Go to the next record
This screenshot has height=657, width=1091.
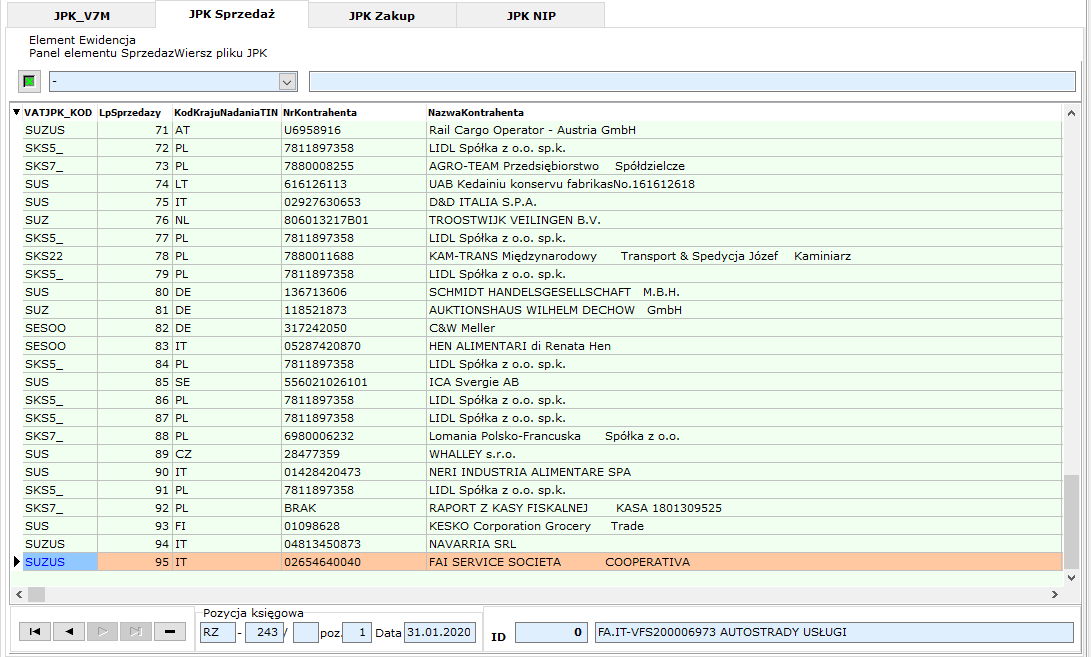pos(102,631)
